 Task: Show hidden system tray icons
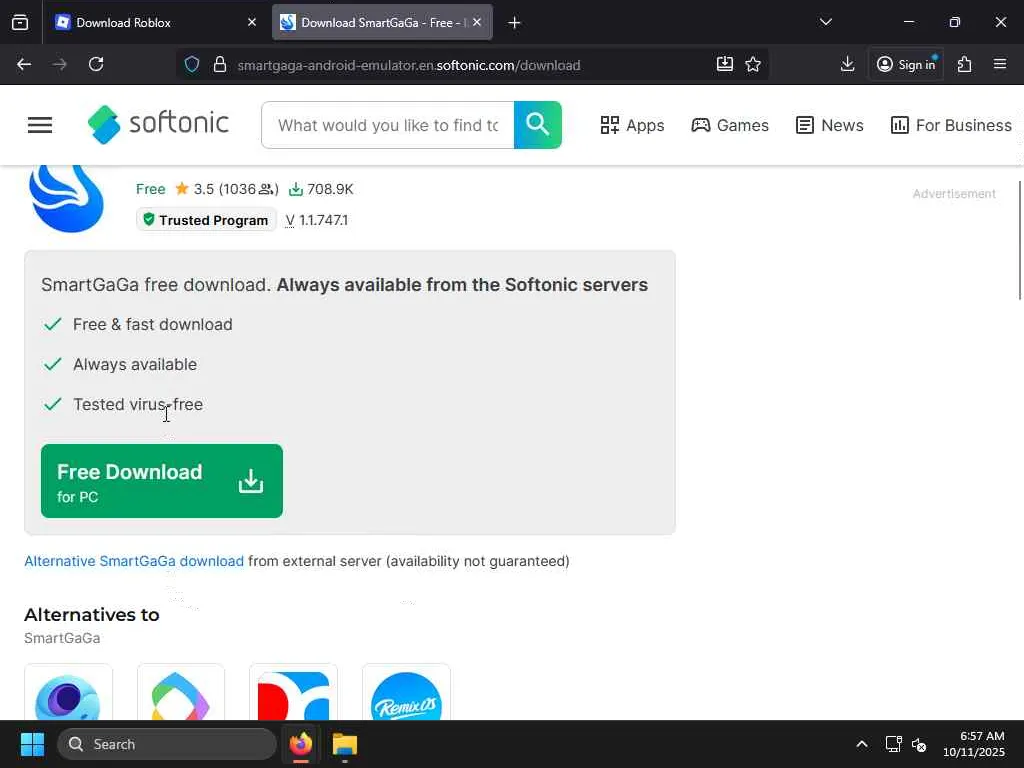[862, 744]
